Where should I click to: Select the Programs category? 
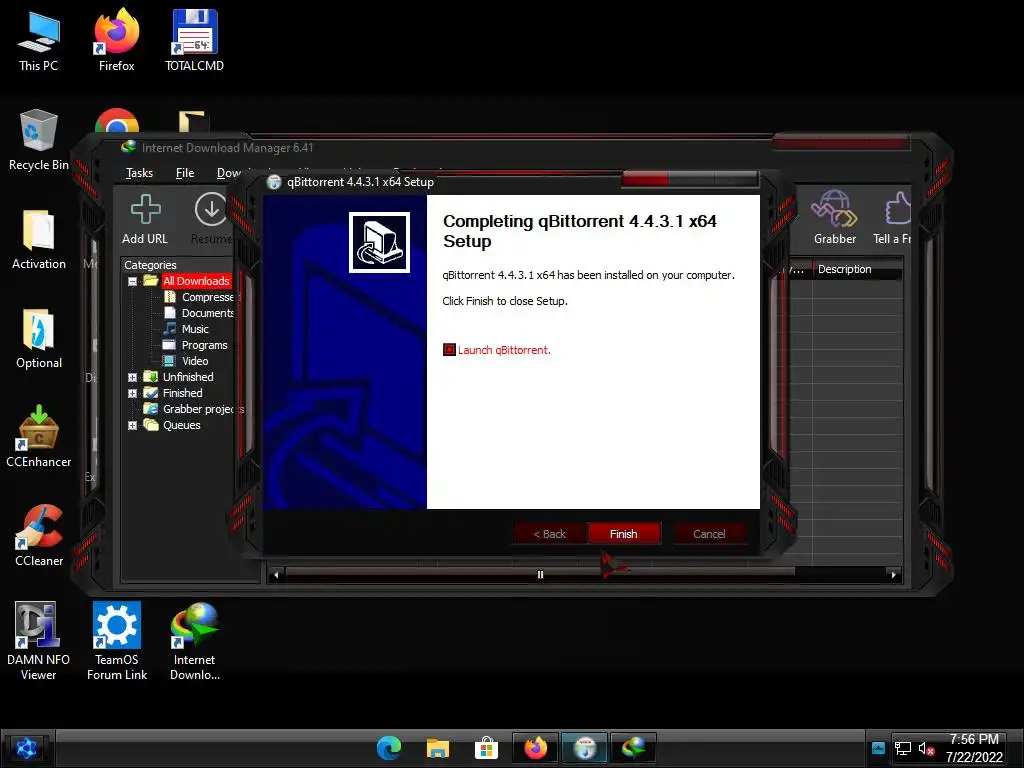204,345
